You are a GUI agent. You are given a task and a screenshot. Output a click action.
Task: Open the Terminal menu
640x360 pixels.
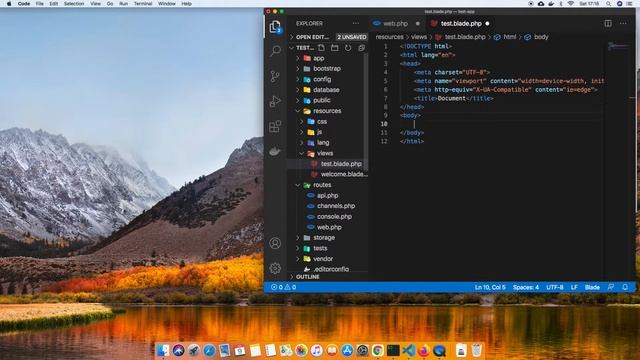(x=143, y=3)
